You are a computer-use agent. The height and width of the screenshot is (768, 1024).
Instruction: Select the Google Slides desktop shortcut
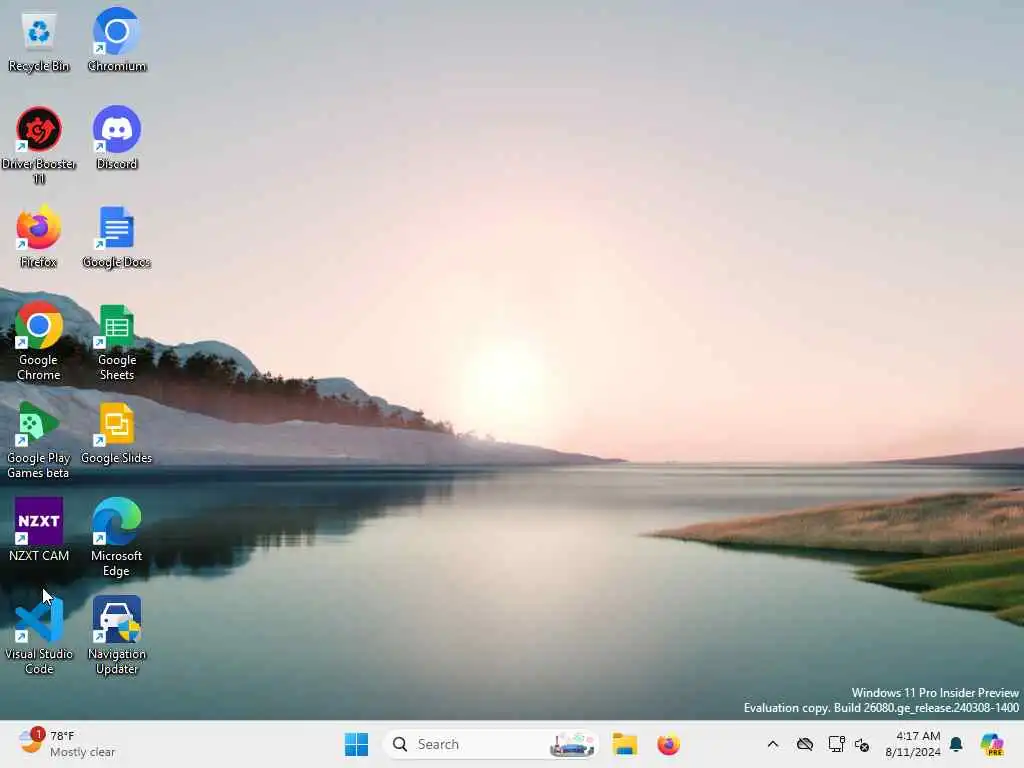(117, 433)
